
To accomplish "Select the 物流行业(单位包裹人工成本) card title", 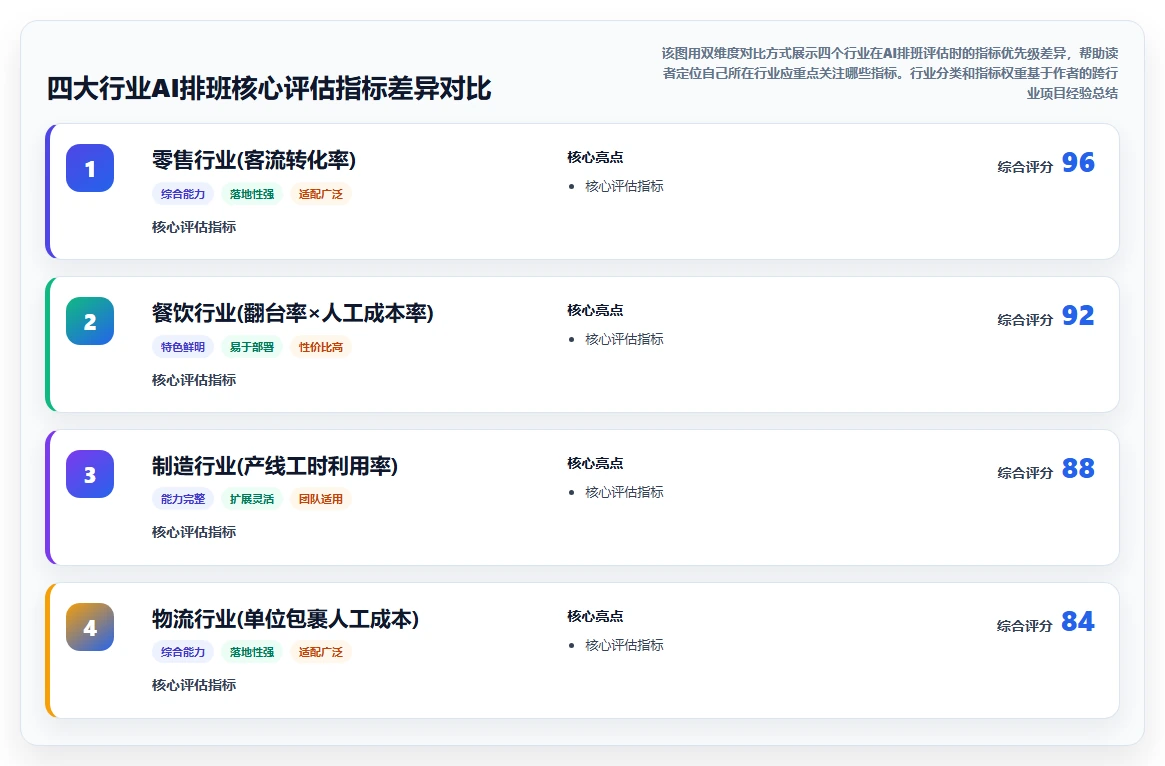I will pos(285,619).
